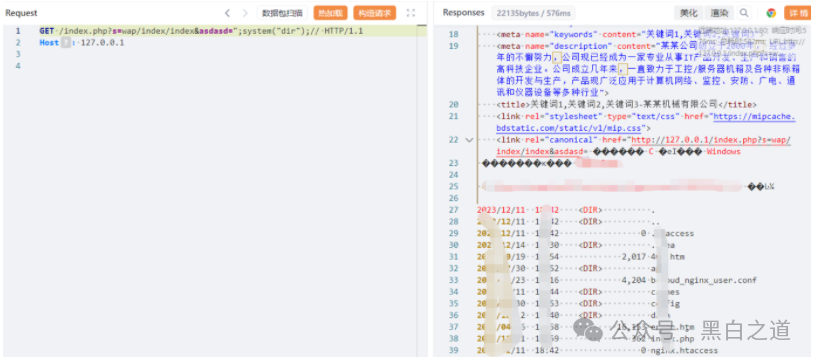Click the Host header line 127.0.0.1
The width and height of the screenshot is (817, 363).
tap(82, 43)
